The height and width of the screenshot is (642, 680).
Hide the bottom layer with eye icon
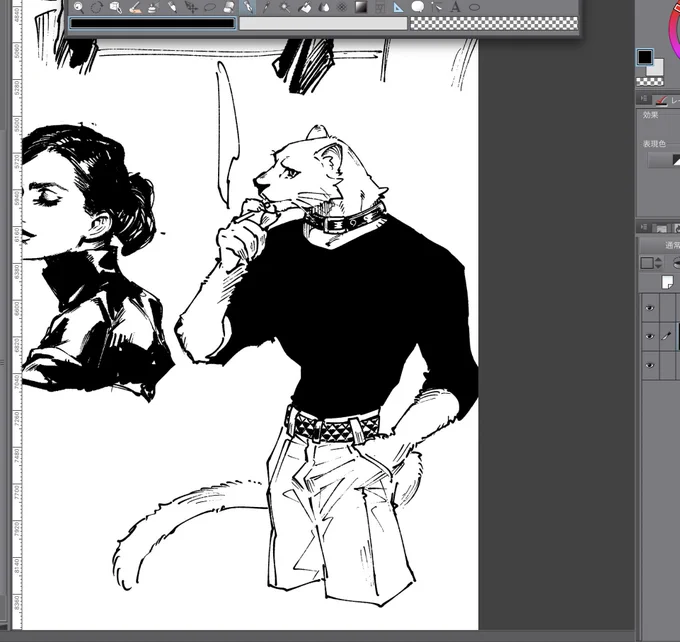tap(649, 365)
